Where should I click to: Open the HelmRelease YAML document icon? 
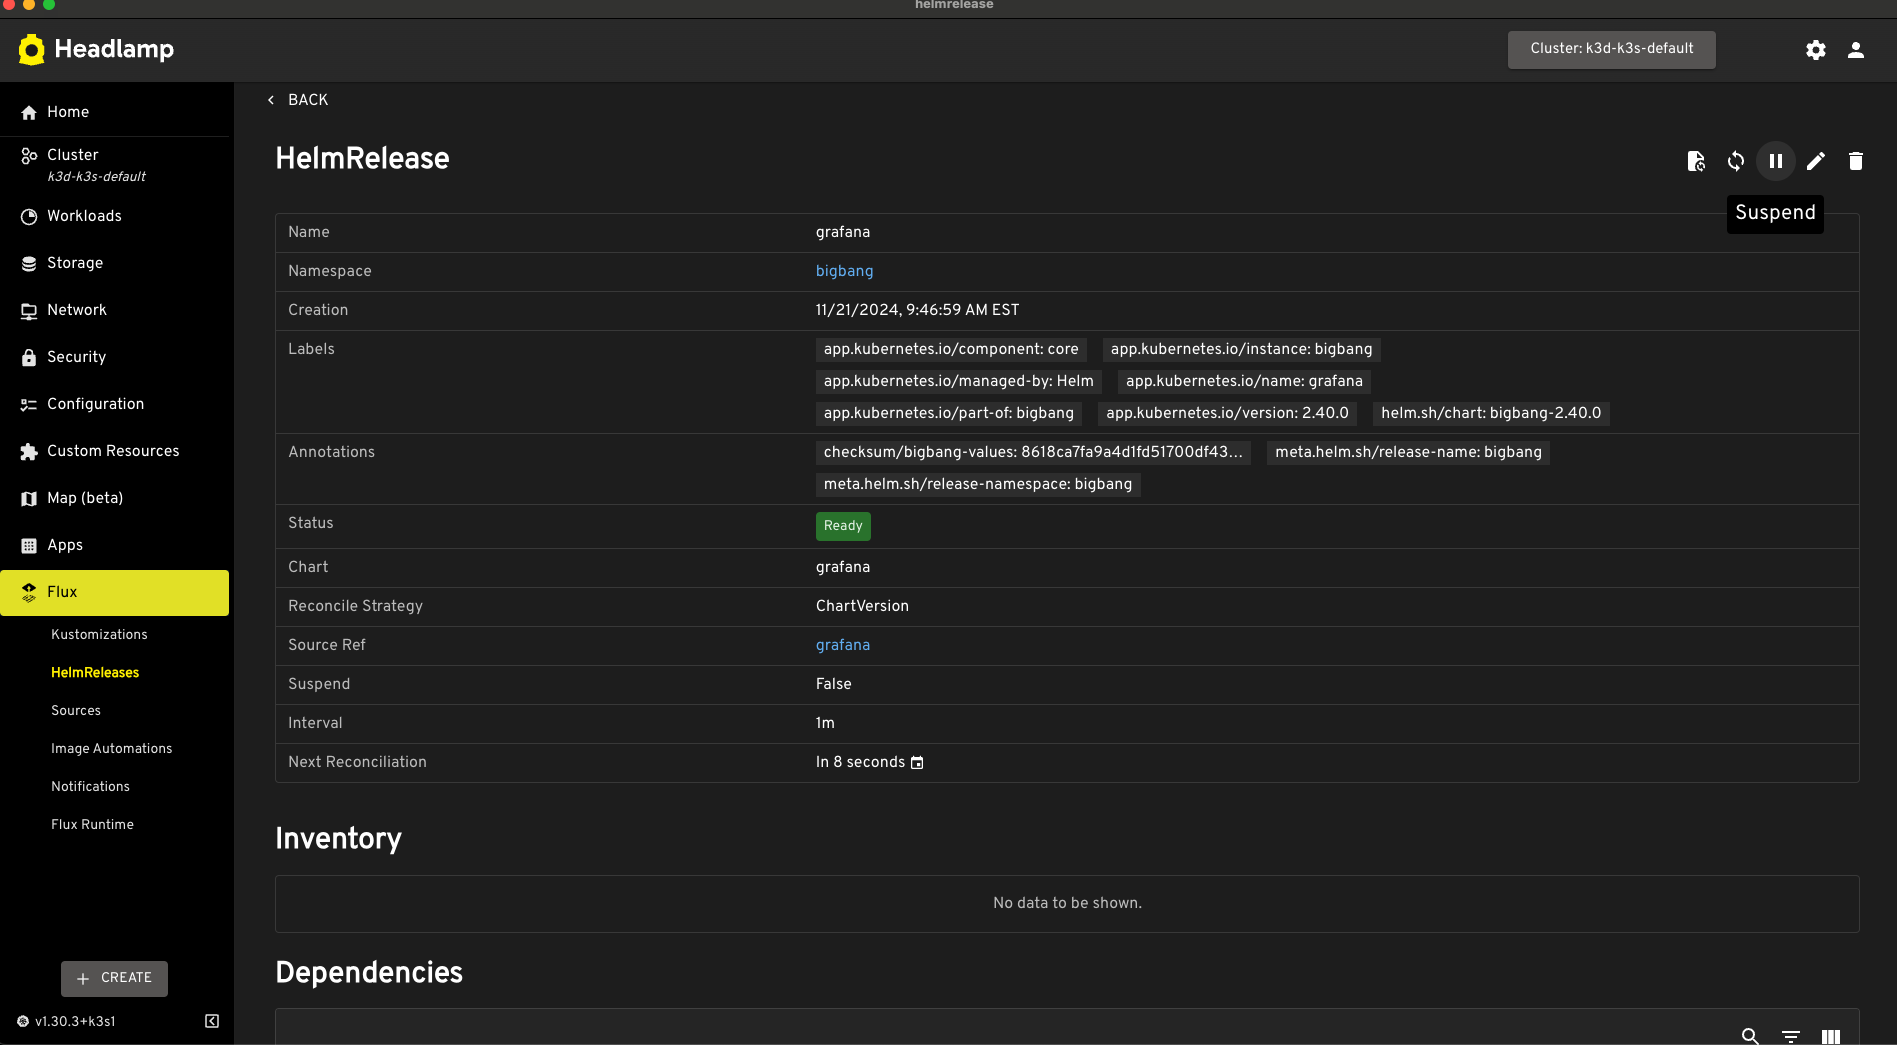[1695, 161]
